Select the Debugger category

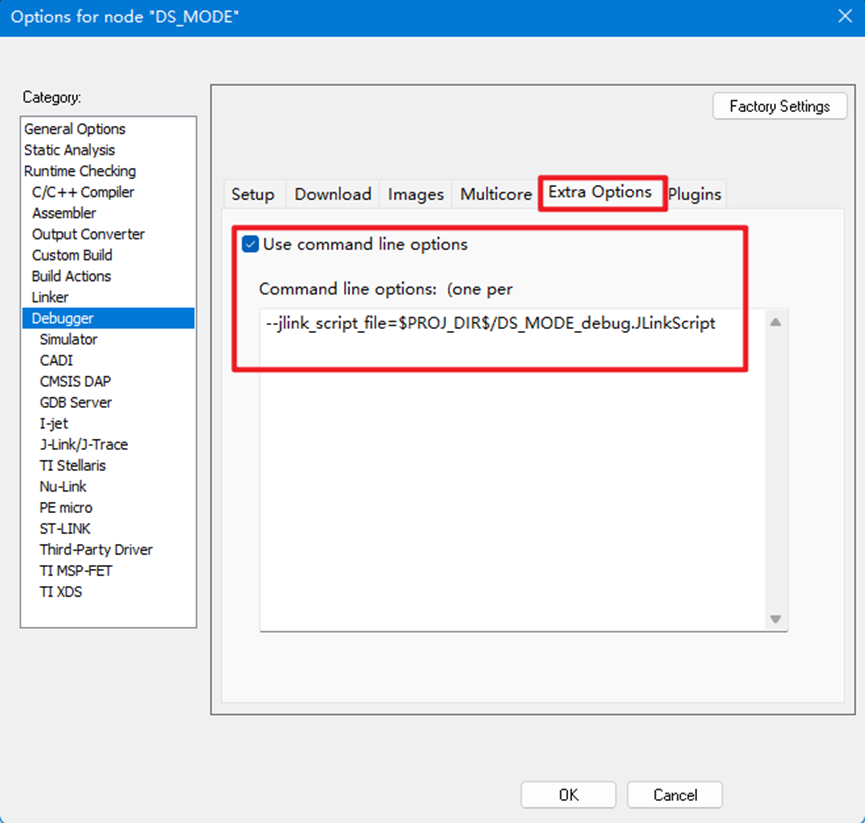click(108, 318)
